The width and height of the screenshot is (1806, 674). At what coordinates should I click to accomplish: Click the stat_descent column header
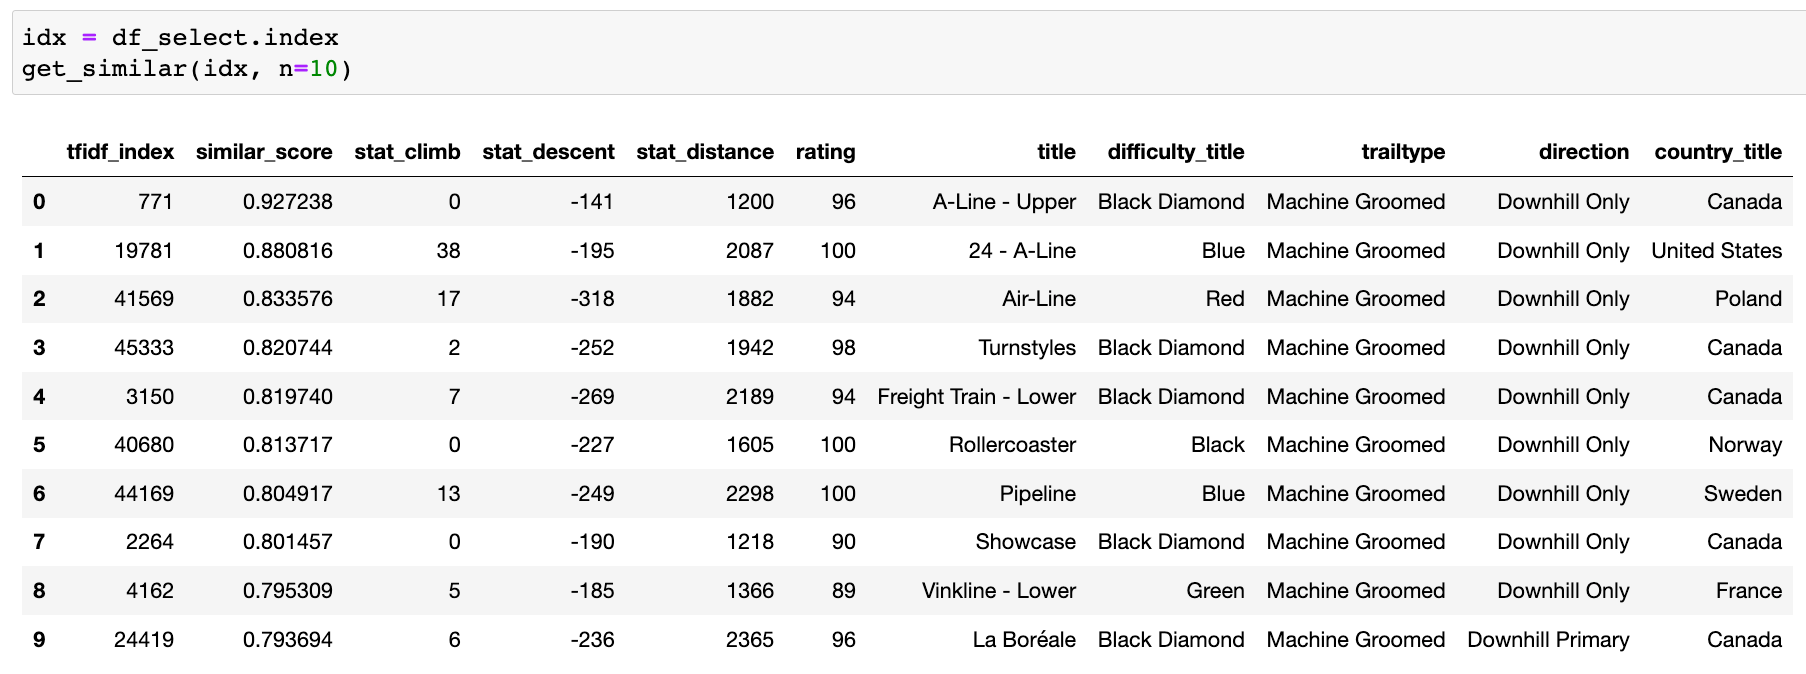click(x=548, y=152)
